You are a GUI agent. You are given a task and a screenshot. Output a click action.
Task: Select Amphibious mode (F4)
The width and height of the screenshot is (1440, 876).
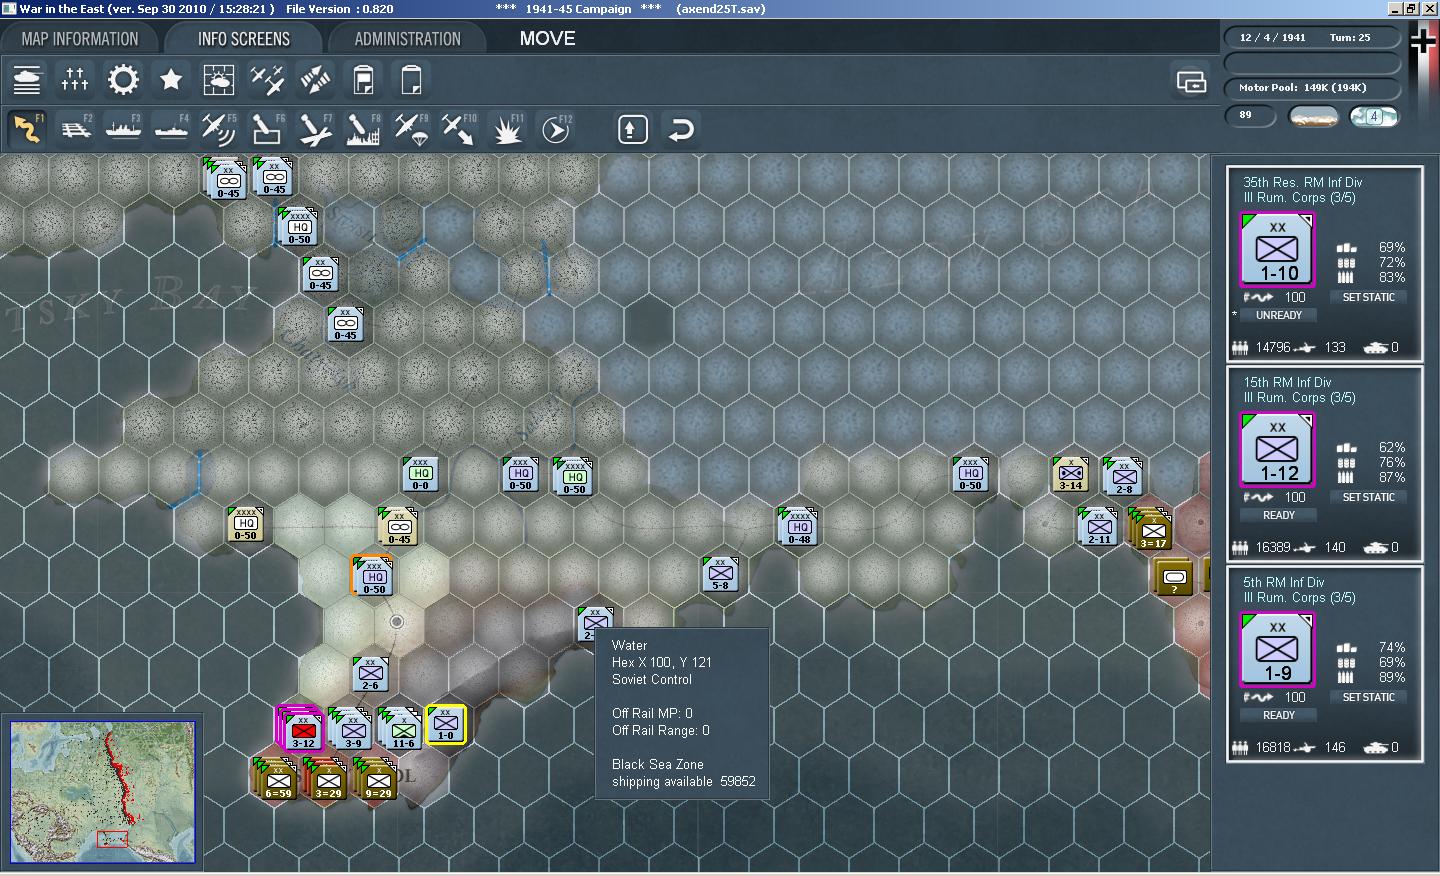pos(171,129)
